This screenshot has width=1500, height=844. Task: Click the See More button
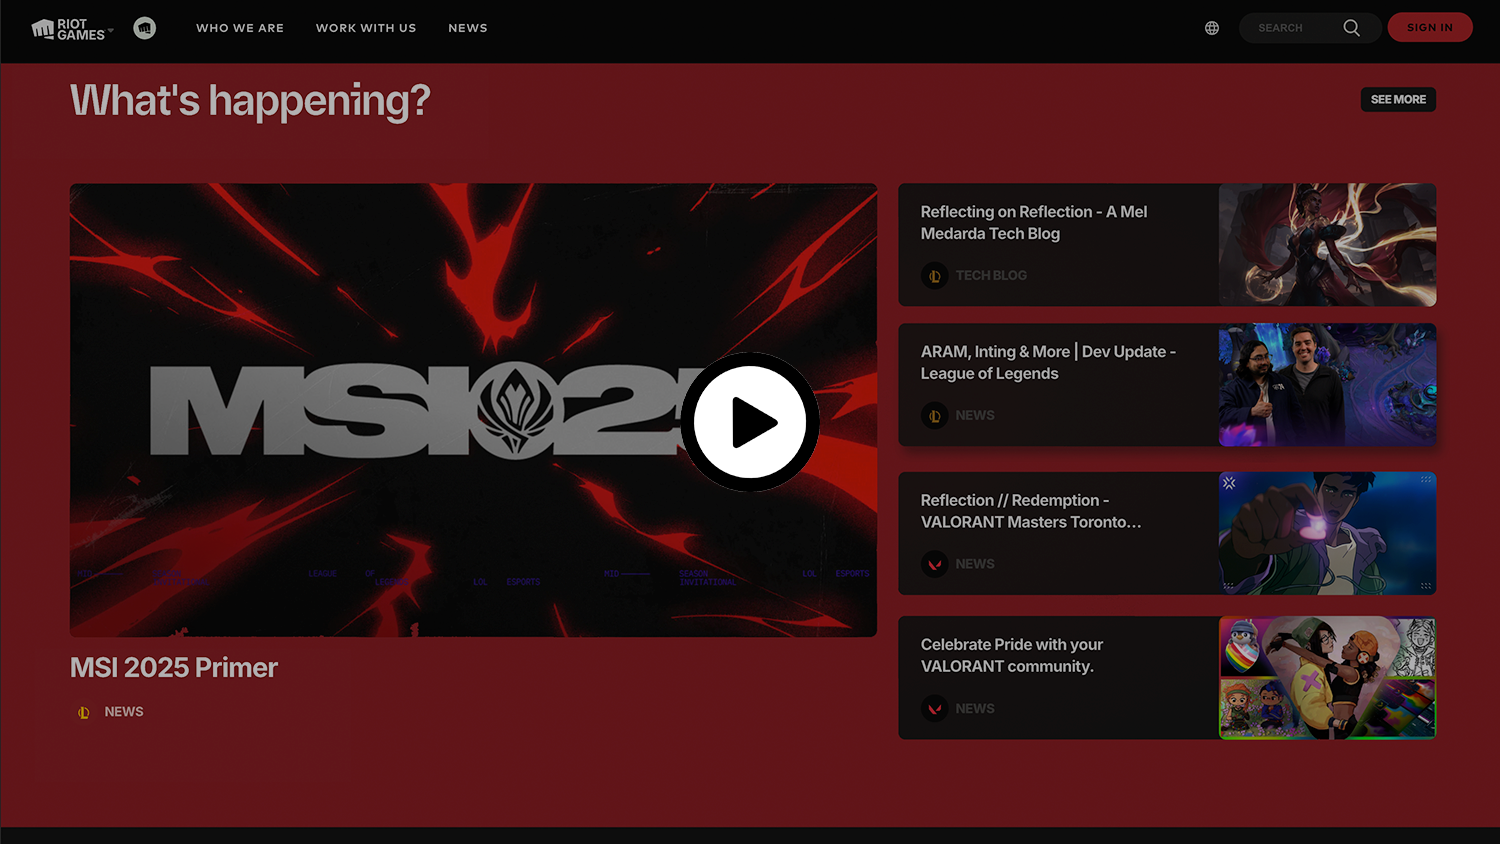[x=1398, y=99]
